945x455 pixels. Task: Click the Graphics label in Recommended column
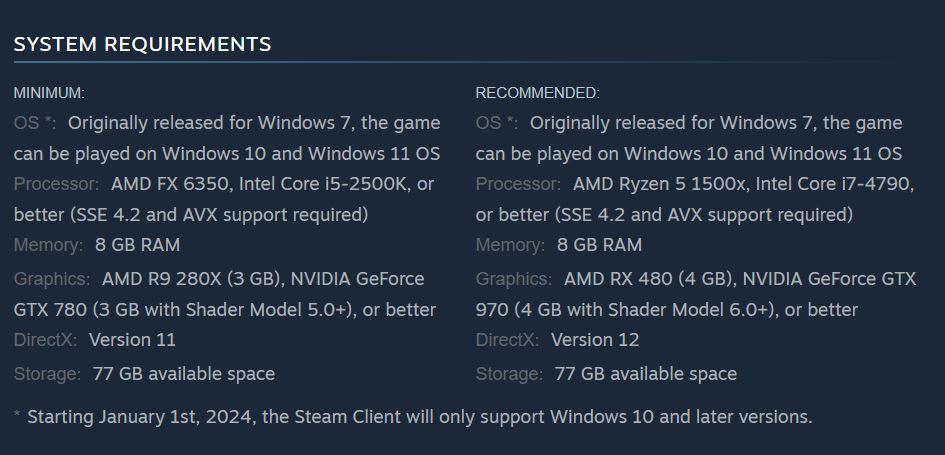click(x=513, y=279)
